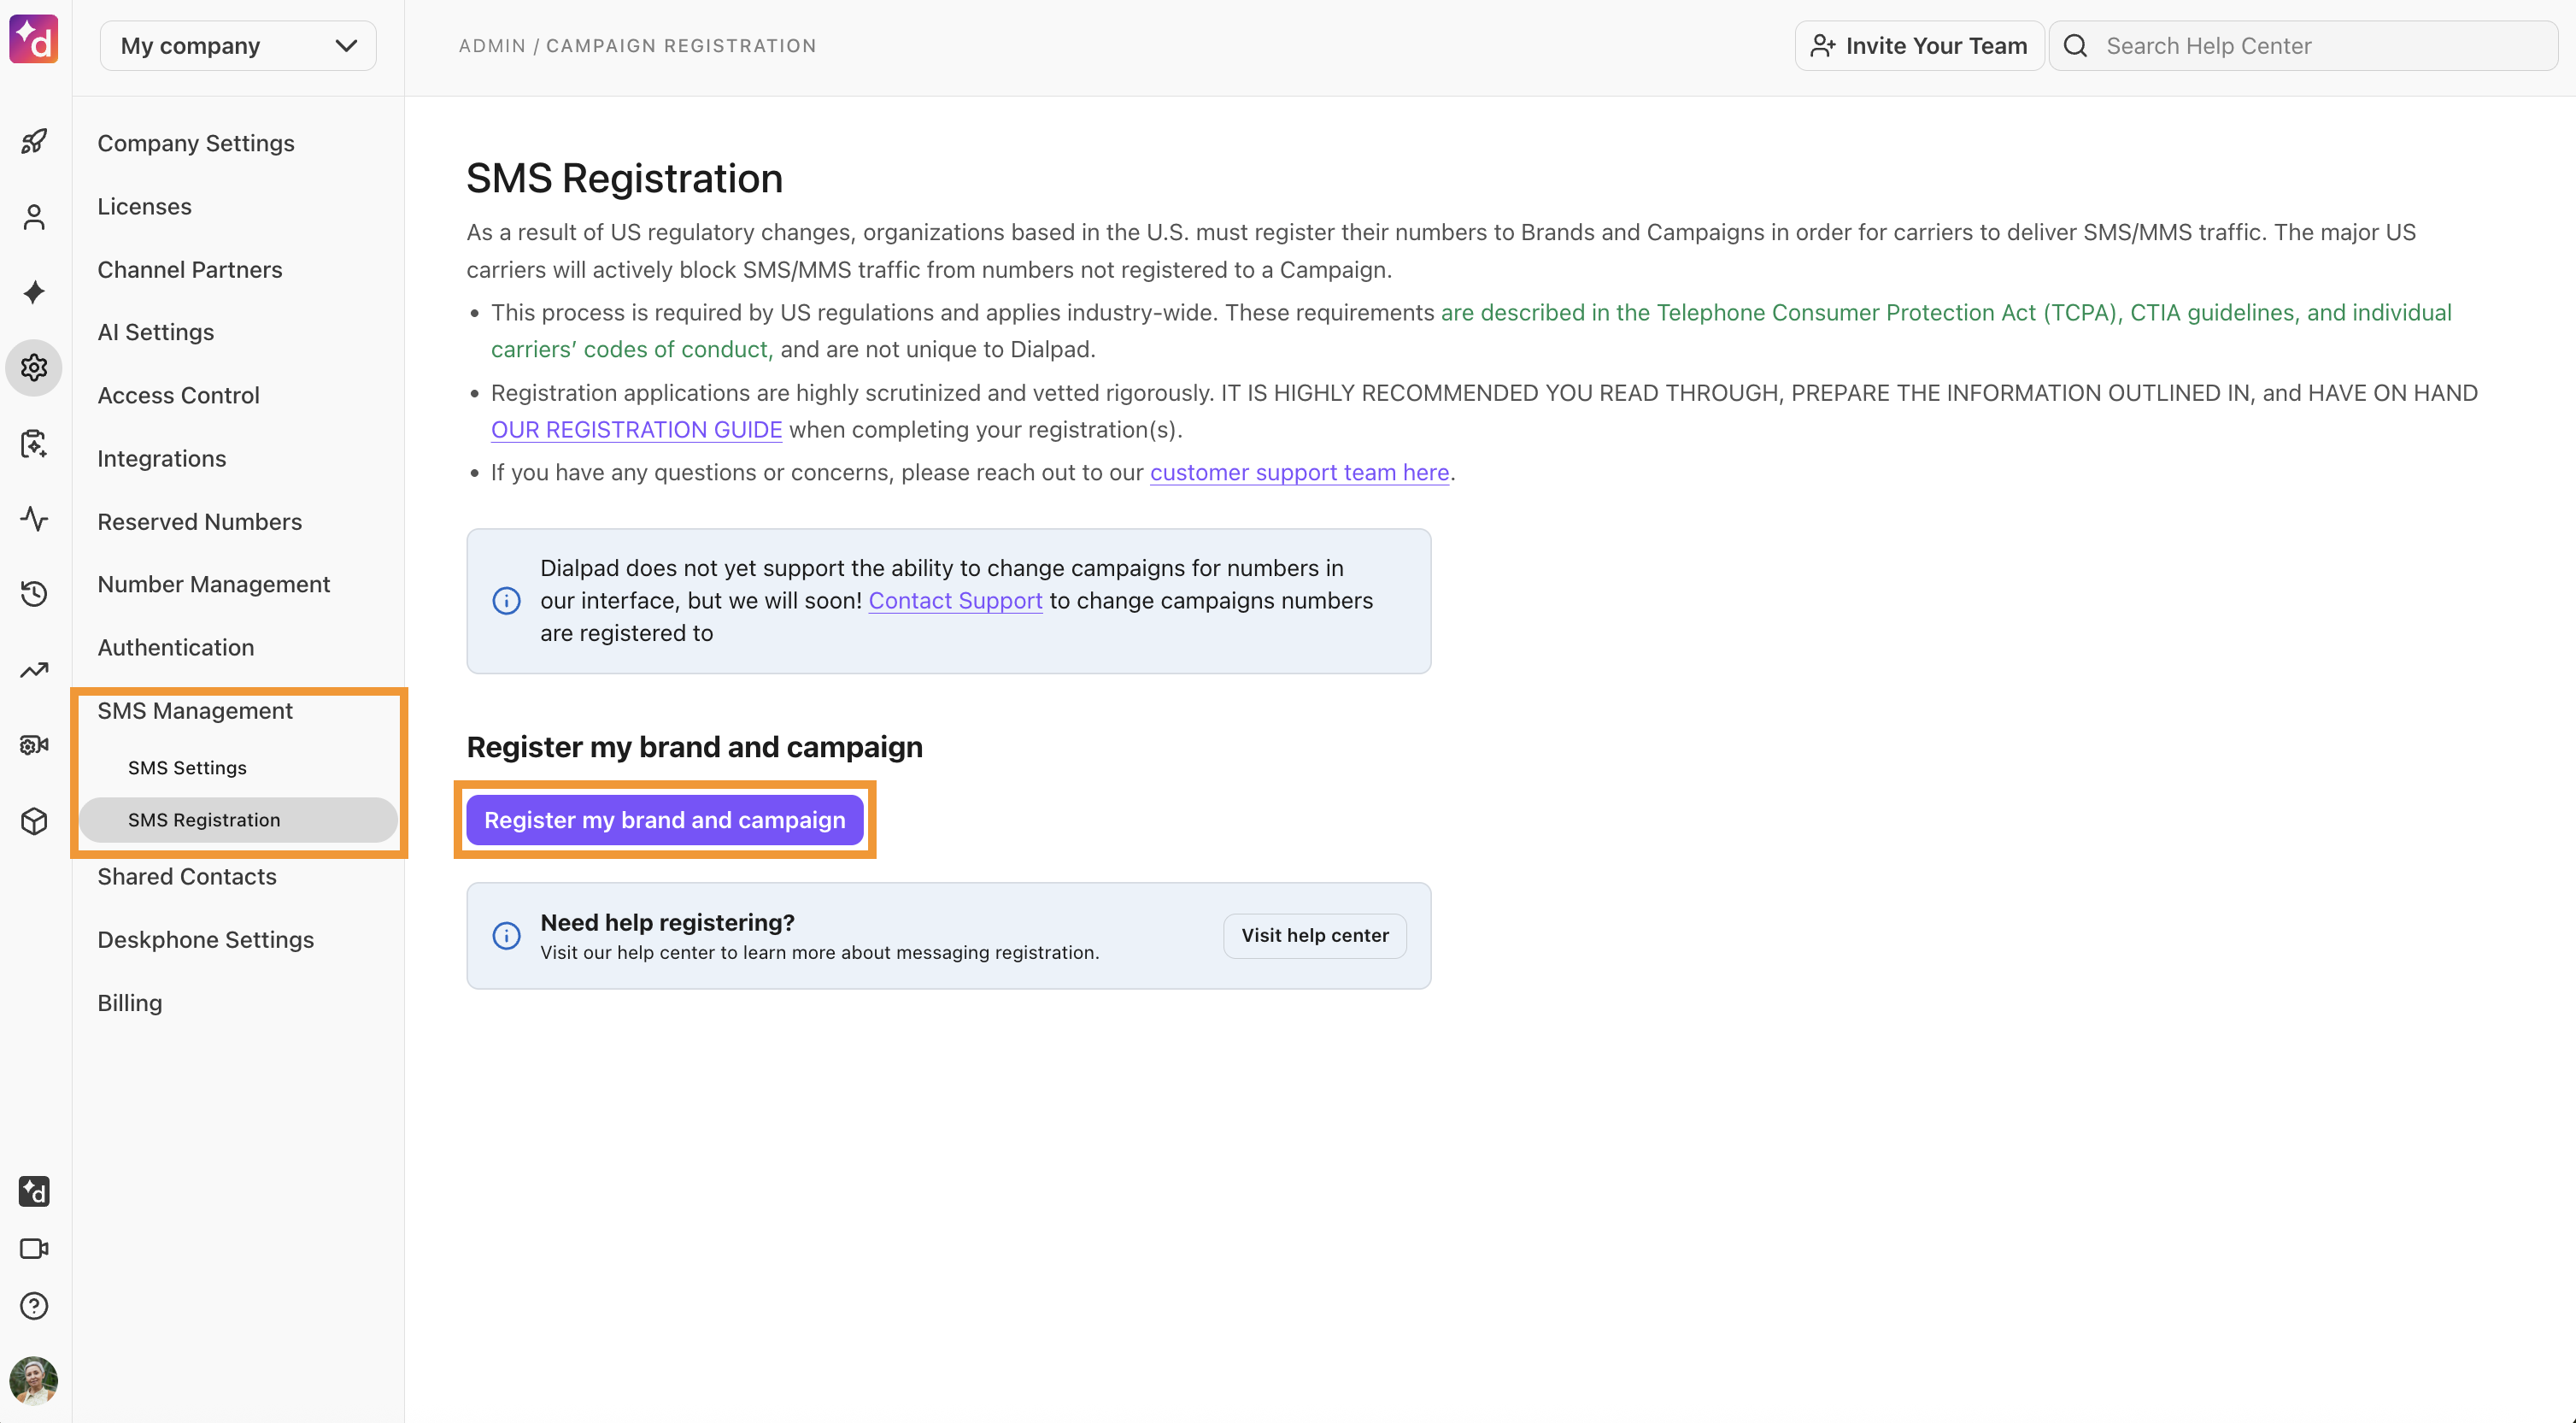
Task: Open the rocket launch icon in sidebar
Action: pos(34,141)
